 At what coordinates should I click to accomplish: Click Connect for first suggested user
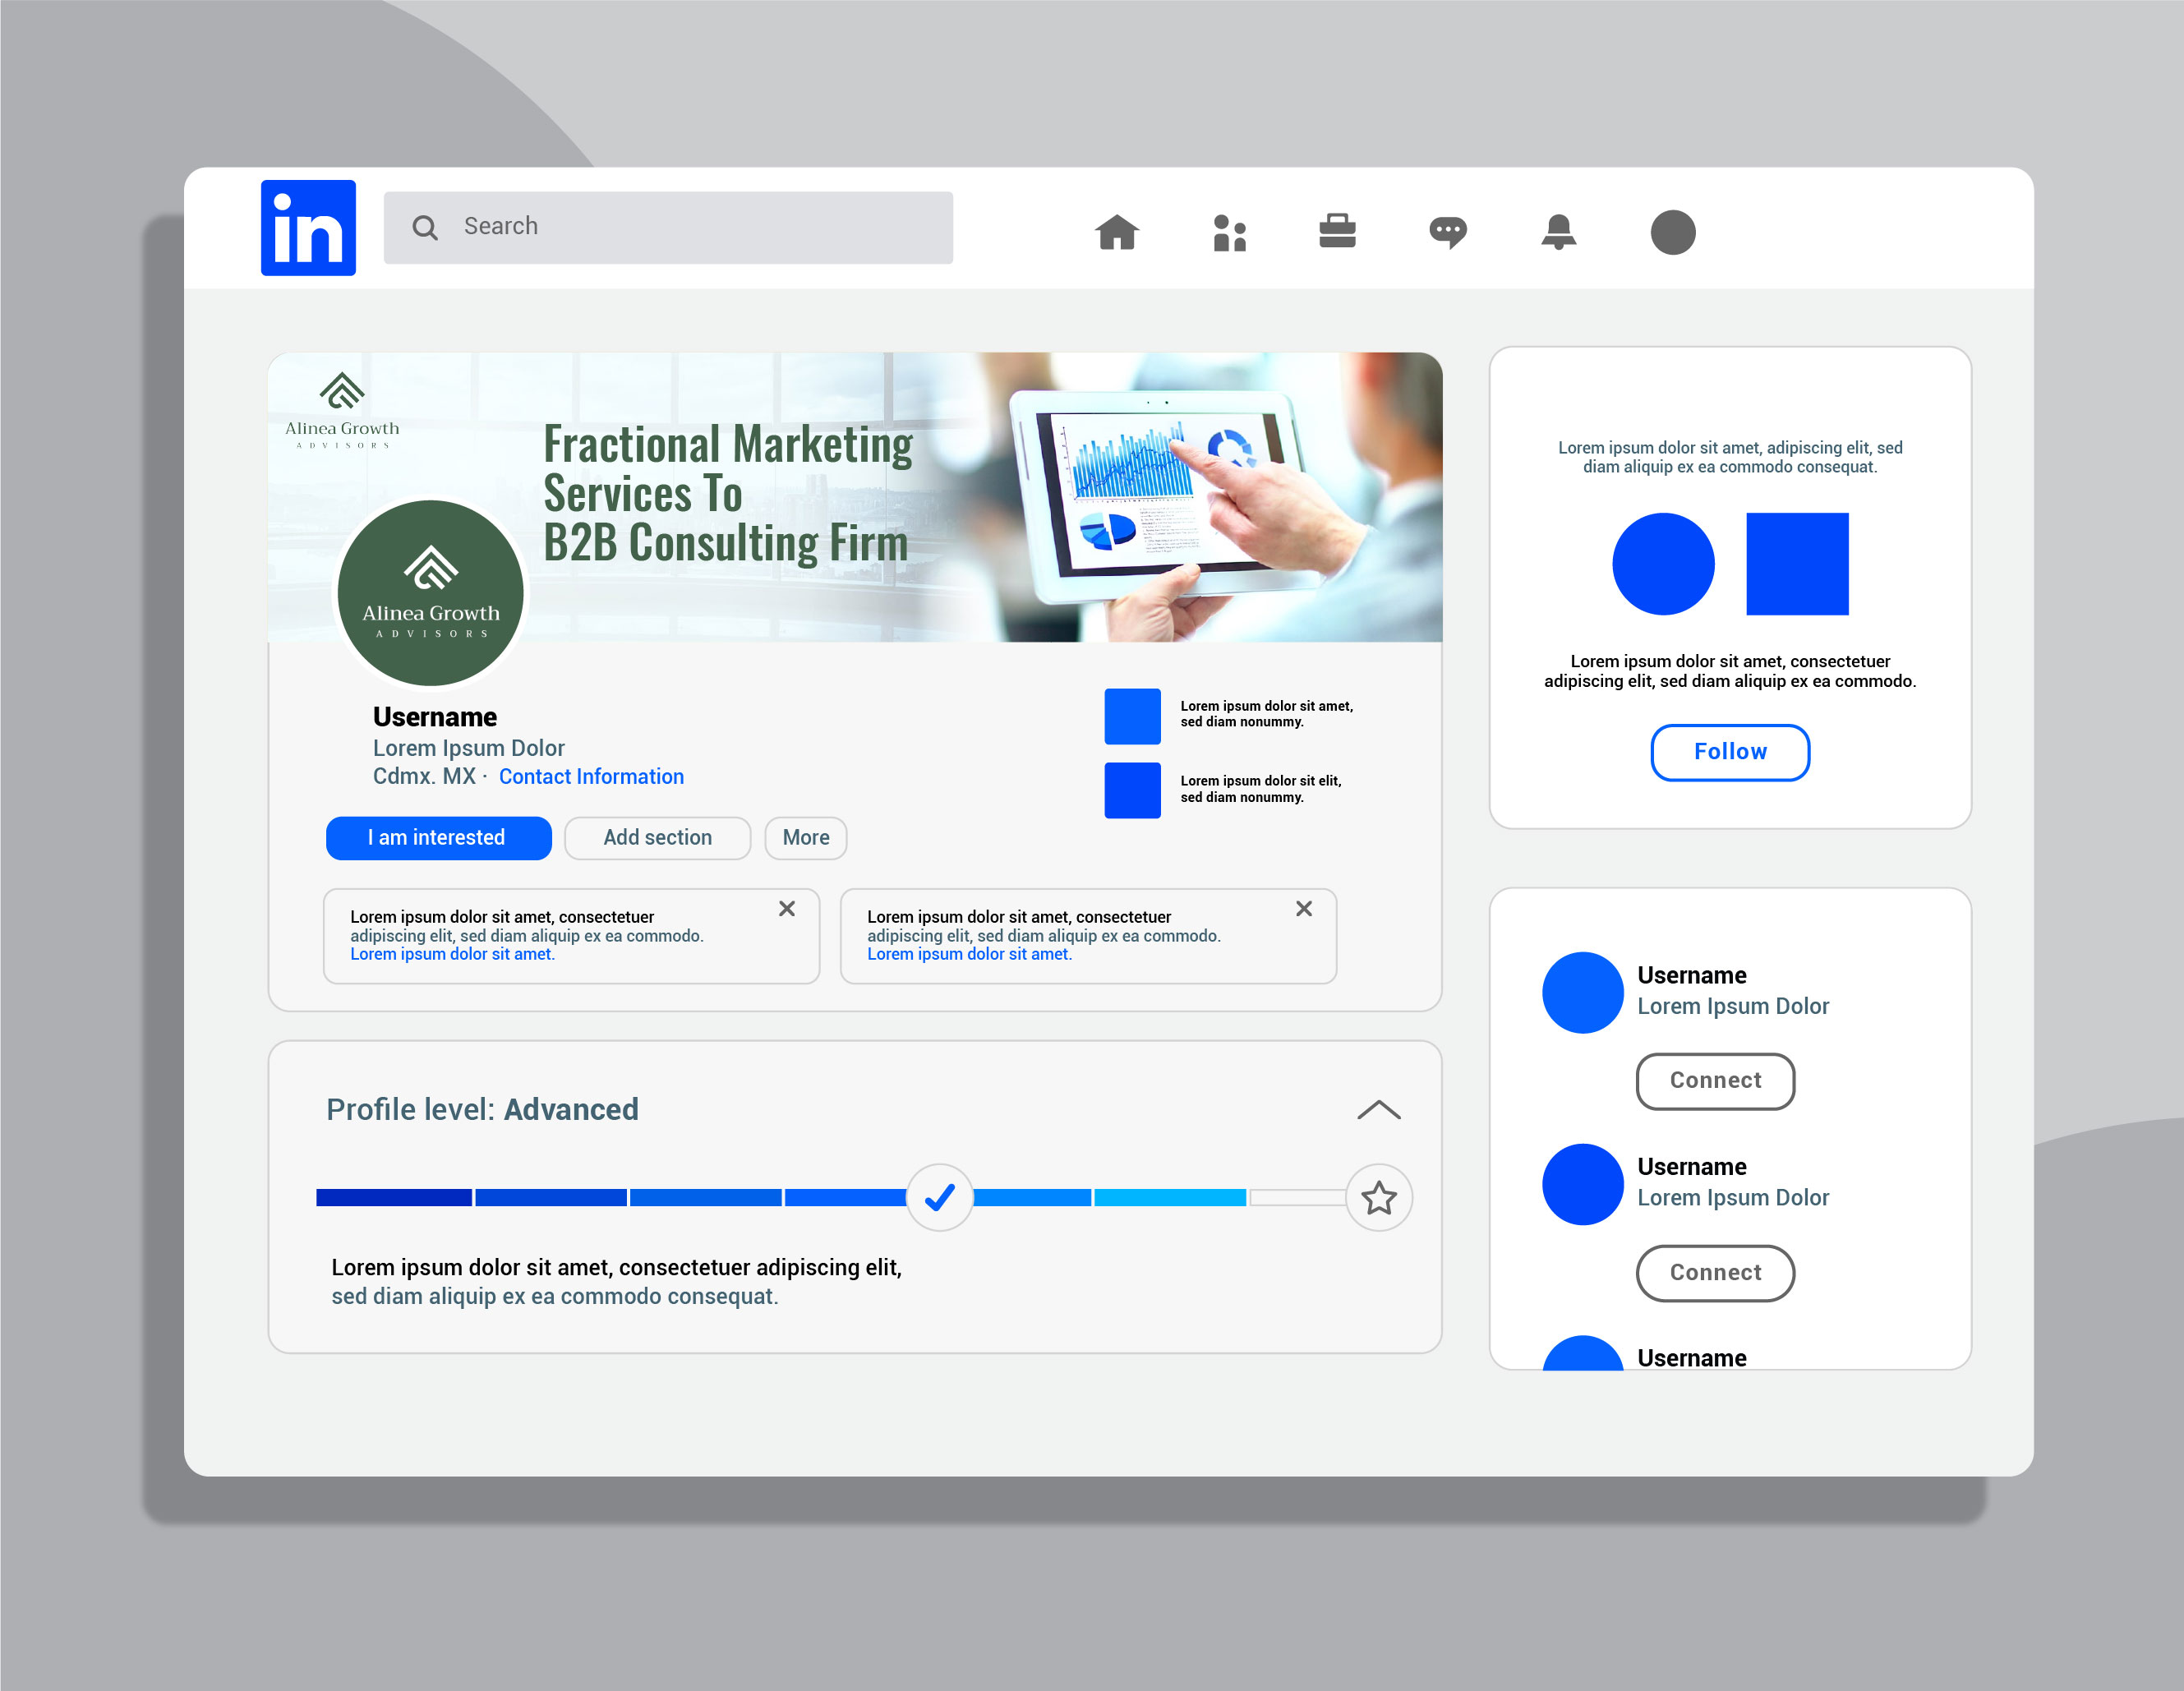(1715, 1081)
